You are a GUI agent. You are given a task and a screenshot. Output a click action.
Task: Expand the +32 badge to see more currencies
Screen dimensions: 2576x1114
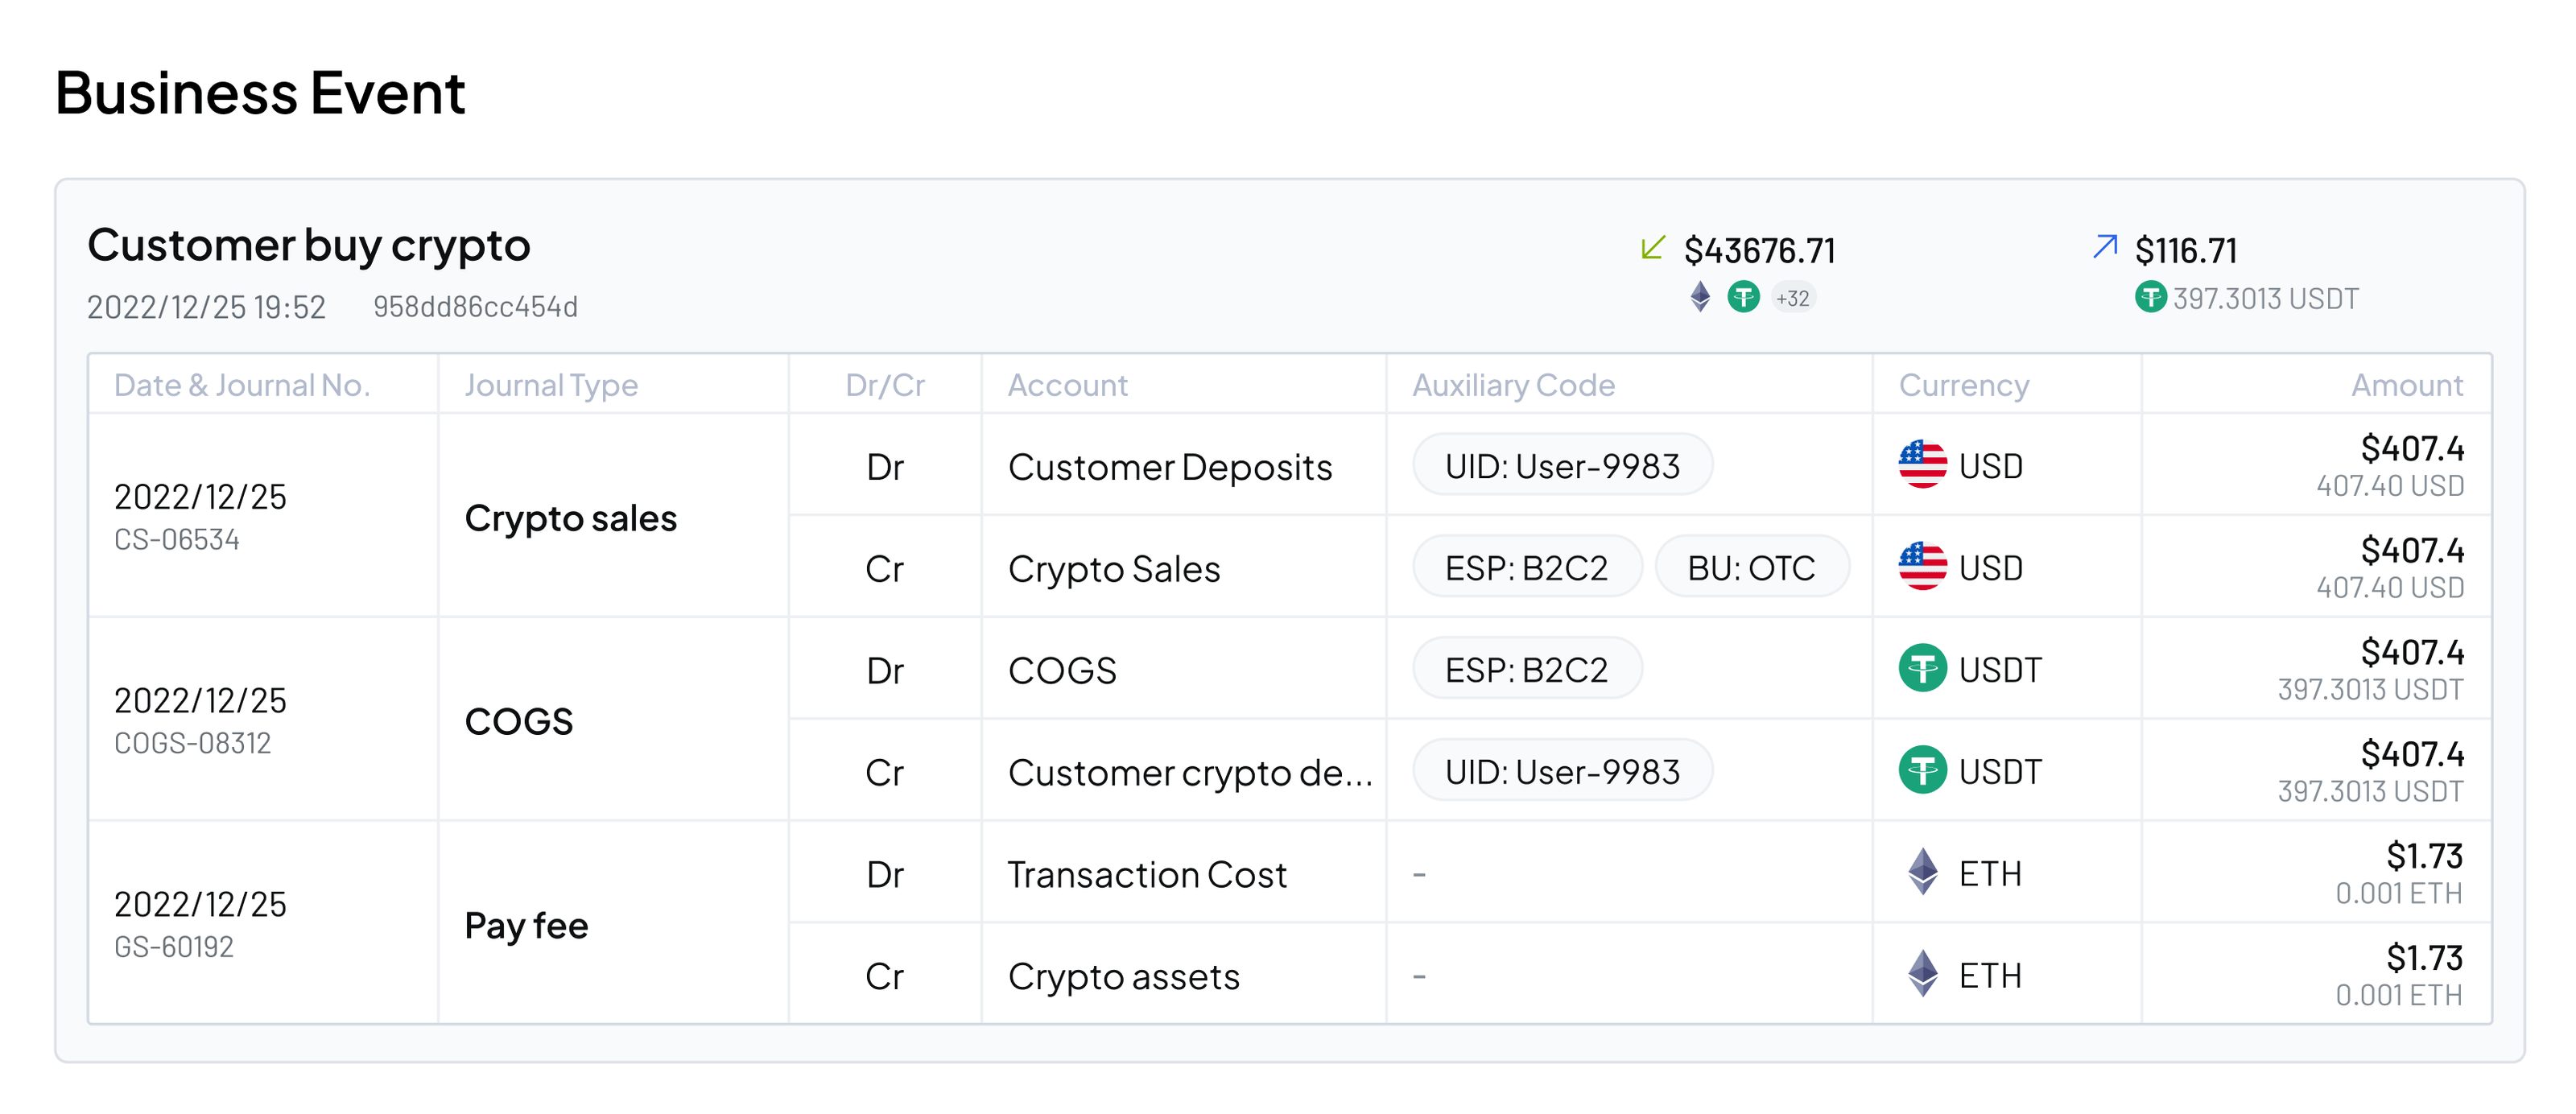click(x=1794, y=297)
